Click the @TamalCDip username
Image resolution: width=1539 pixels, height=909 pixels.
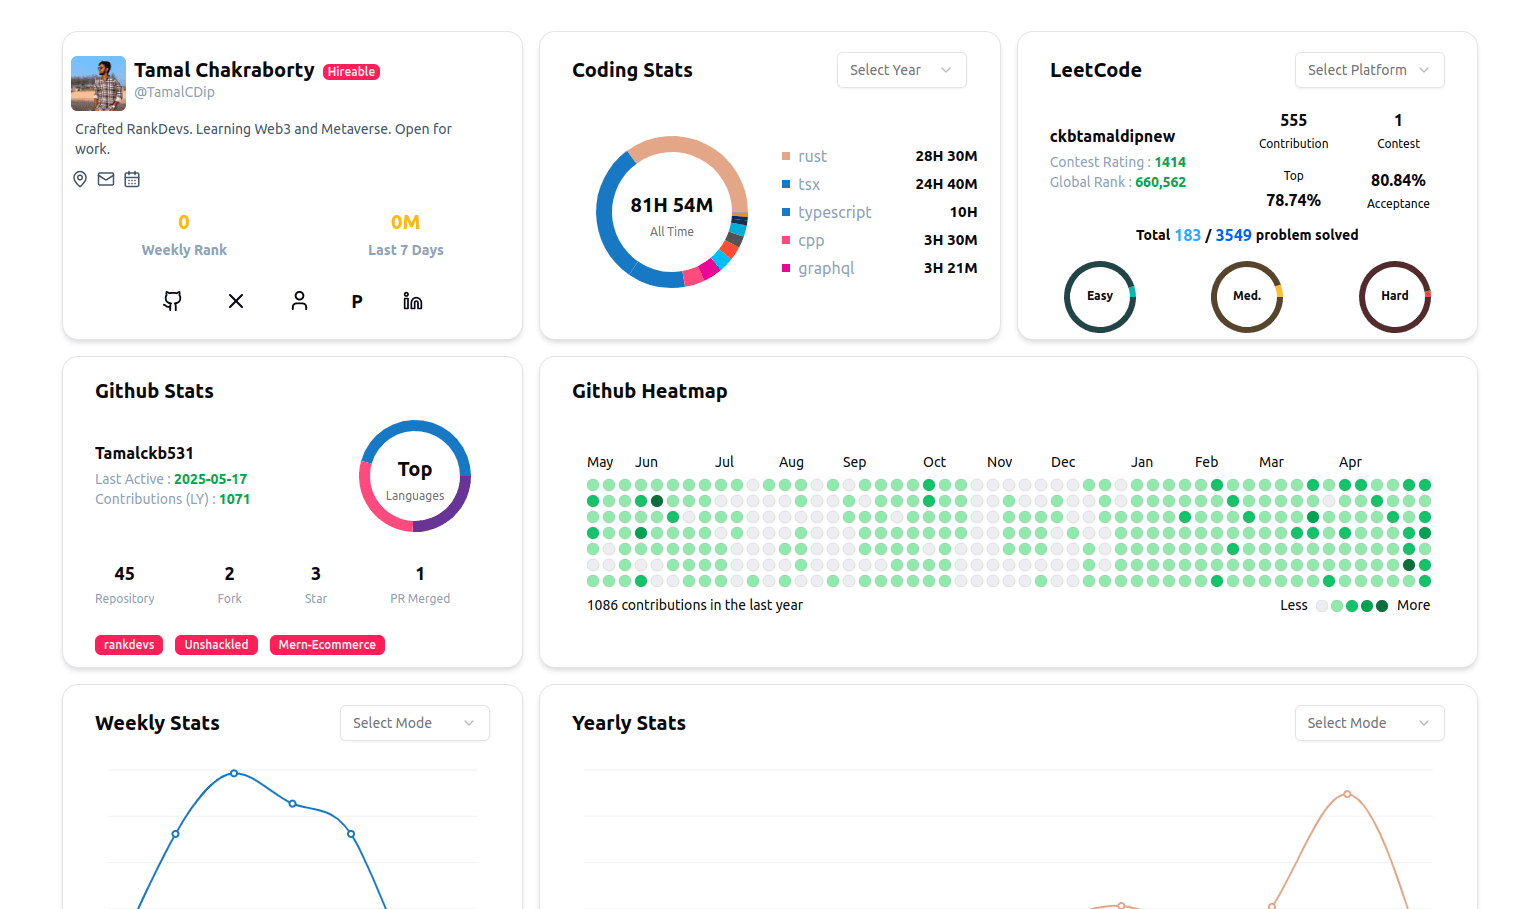[174, 92]
